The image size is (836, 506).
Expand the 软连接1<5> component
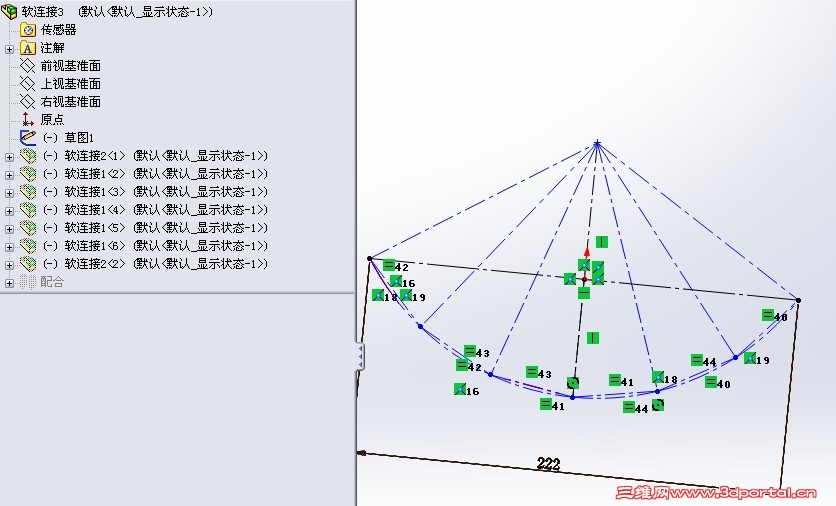[x=9, y=229]
